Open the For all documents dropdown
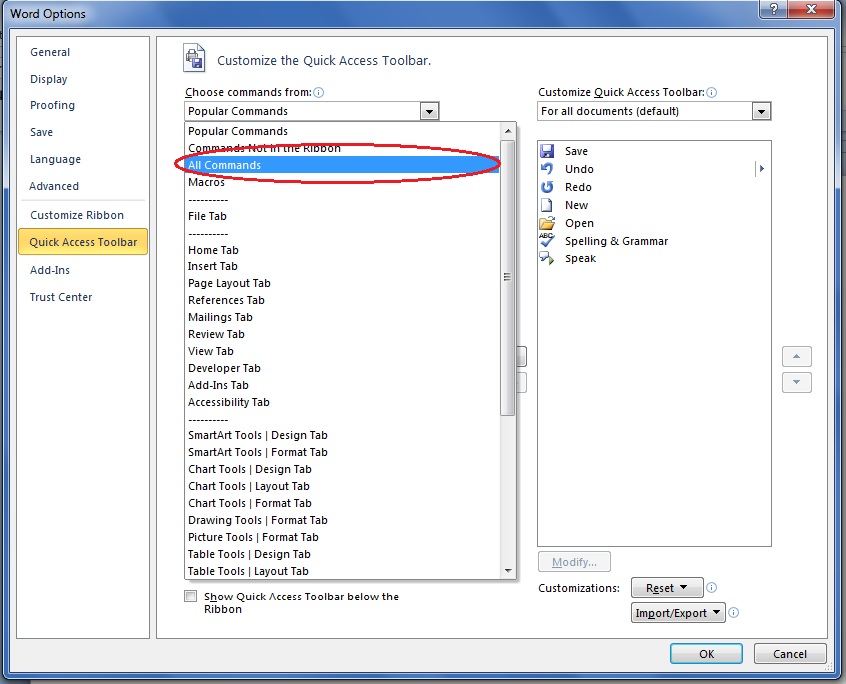This screenshot has width=846, height=684. [x=763, y=111]
